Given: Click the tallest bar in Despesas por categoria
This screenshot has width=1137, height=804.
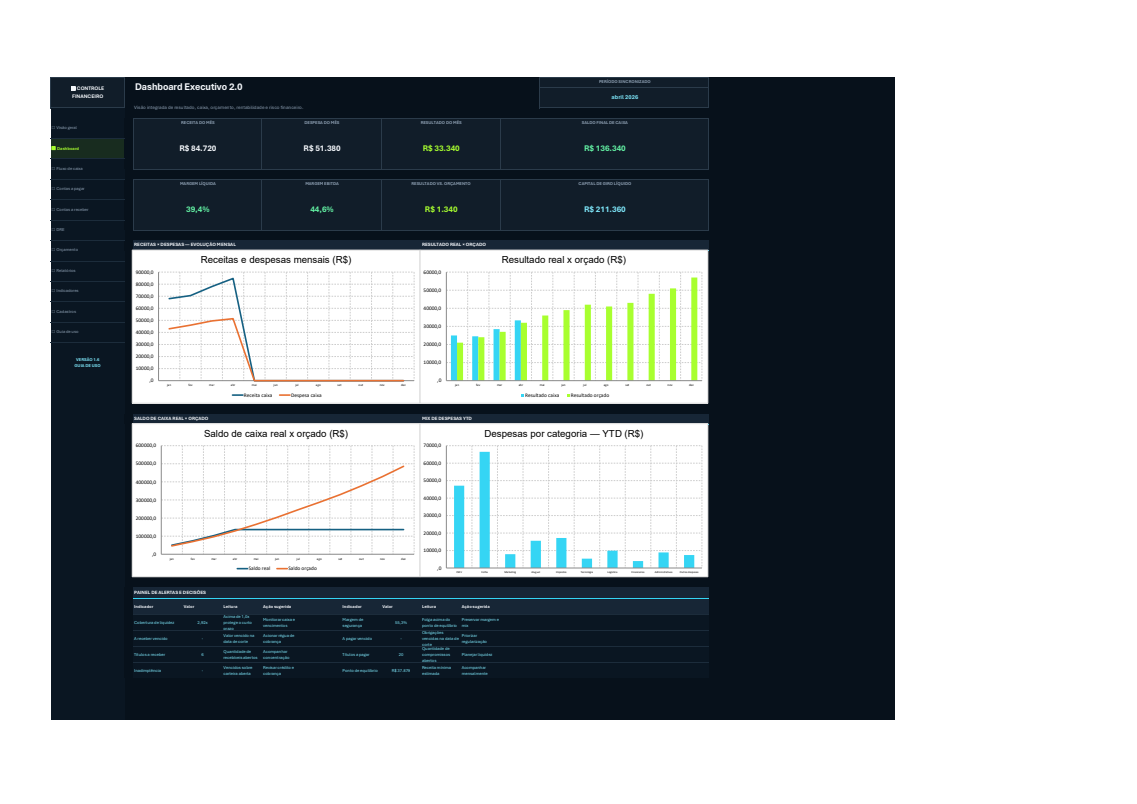Looking at the screenshot, I should pos(484,510).
